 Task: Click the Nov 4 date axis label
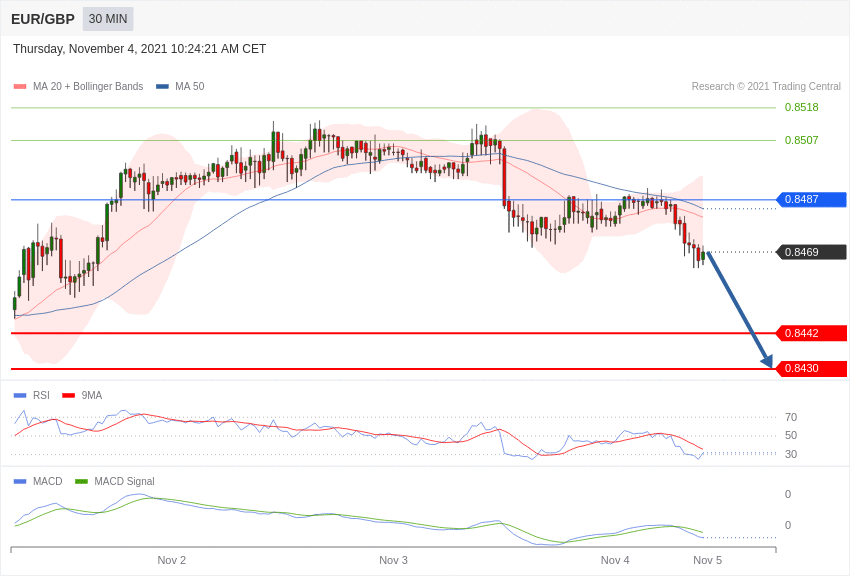(615, 560)
